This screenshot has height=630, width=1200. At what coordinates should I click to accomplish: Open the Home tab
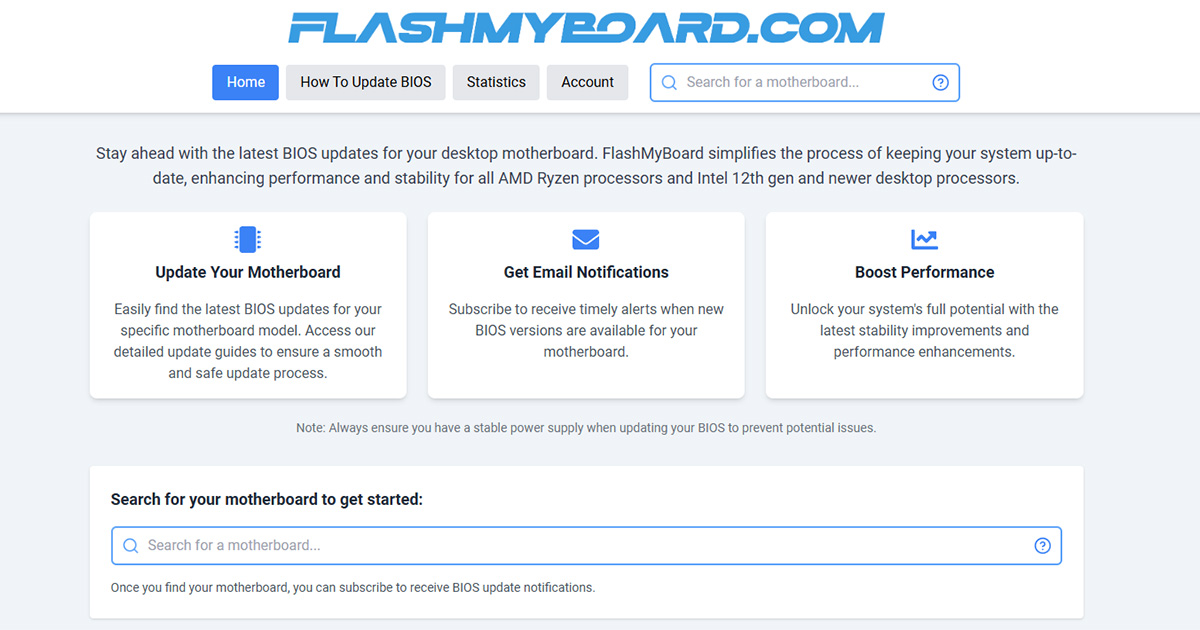[x=246, y=82]
